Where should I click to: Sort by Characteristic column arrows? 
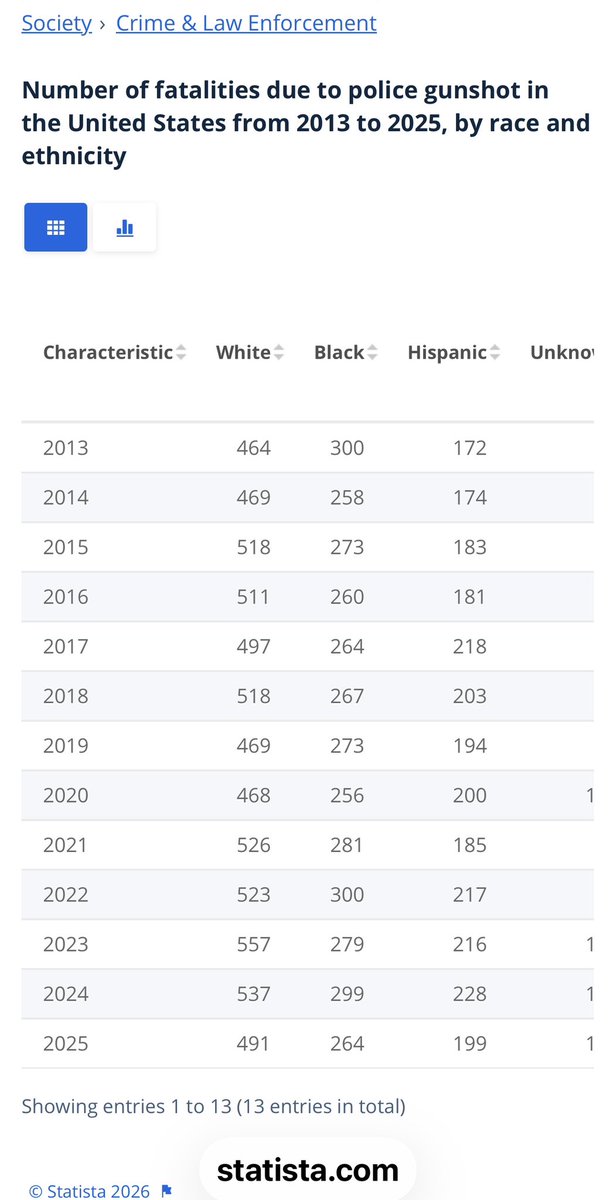click(x=181, y=353)
